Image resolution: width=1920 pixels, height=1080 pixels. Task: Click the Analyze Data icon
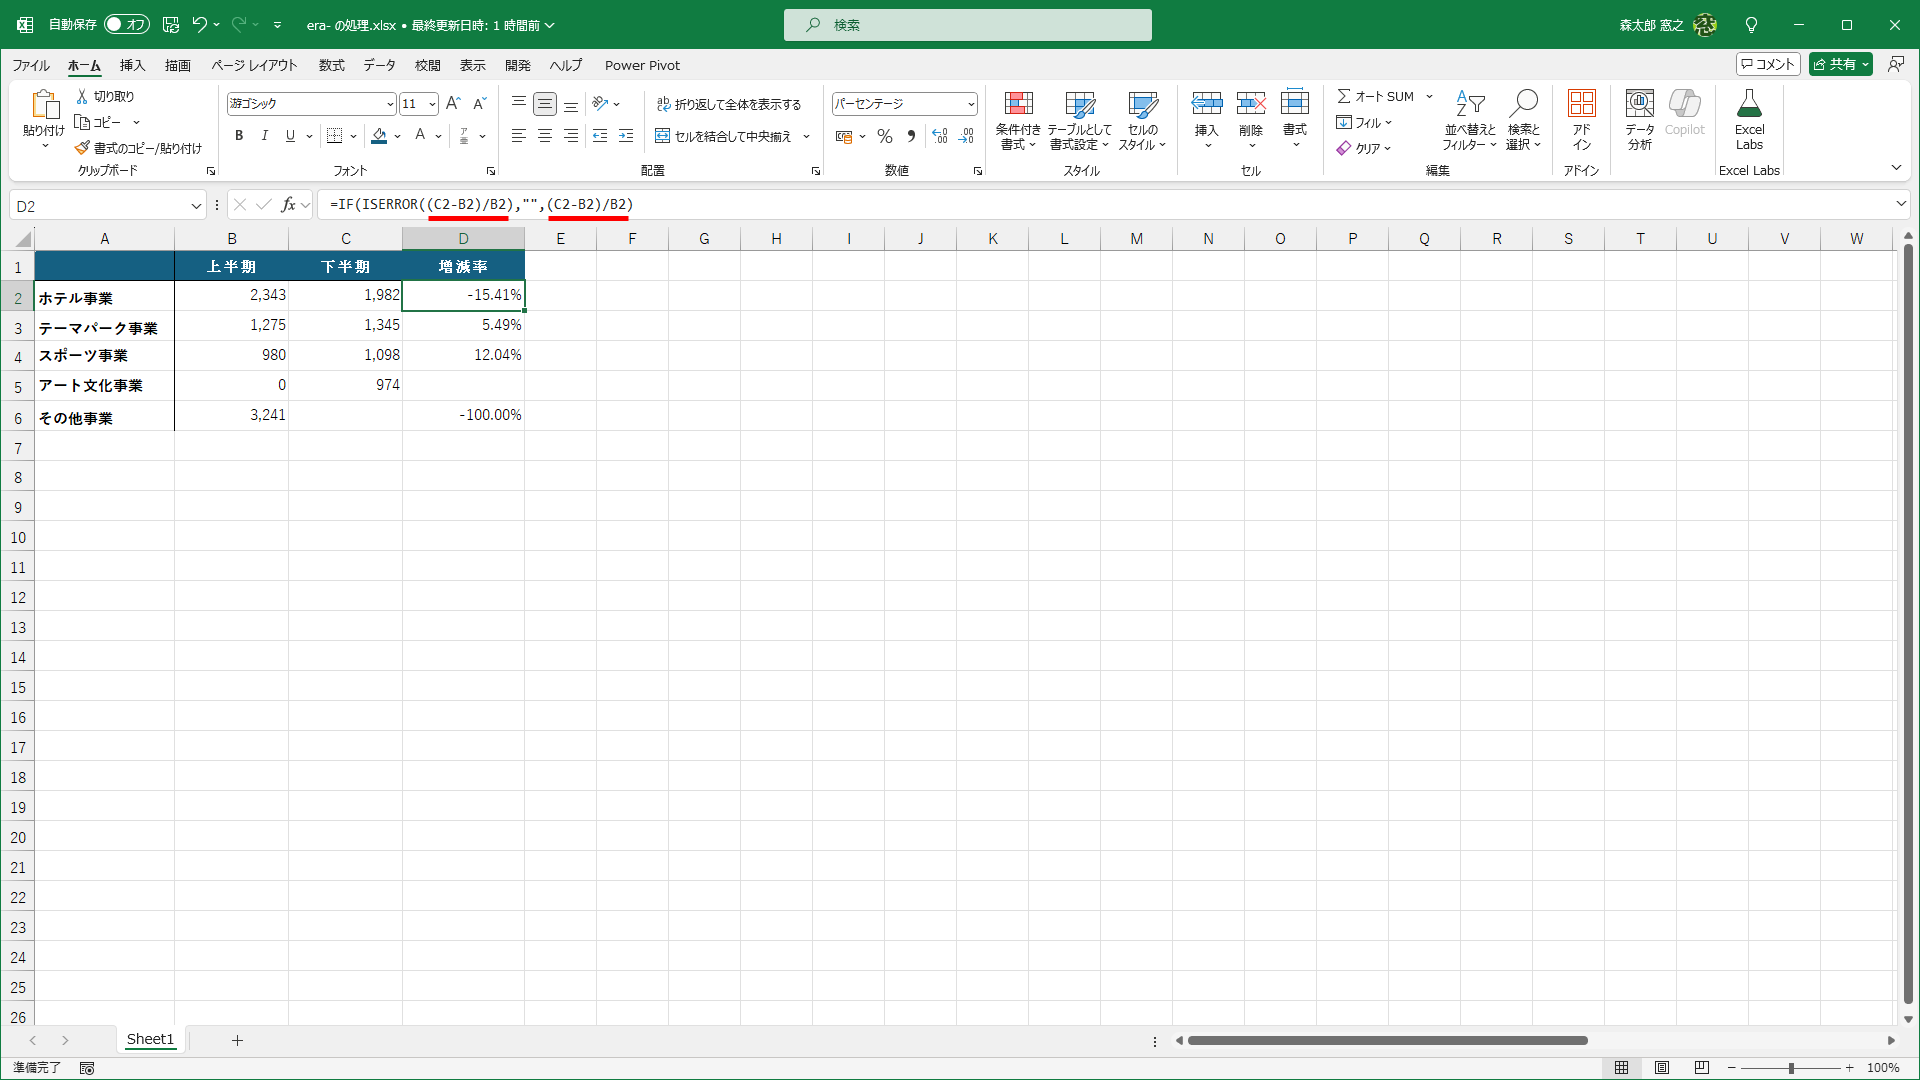click(x=1639, y=104)
